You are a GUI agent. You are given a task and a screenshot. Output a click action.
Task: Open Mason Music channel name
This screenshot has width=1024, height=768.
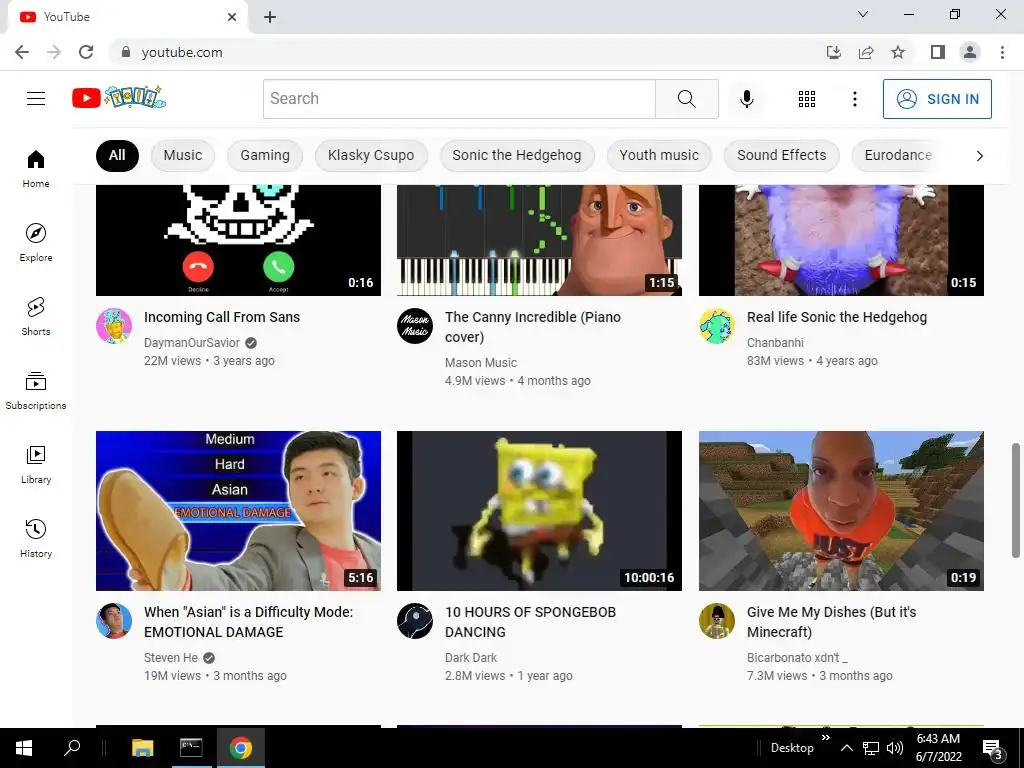481,363
